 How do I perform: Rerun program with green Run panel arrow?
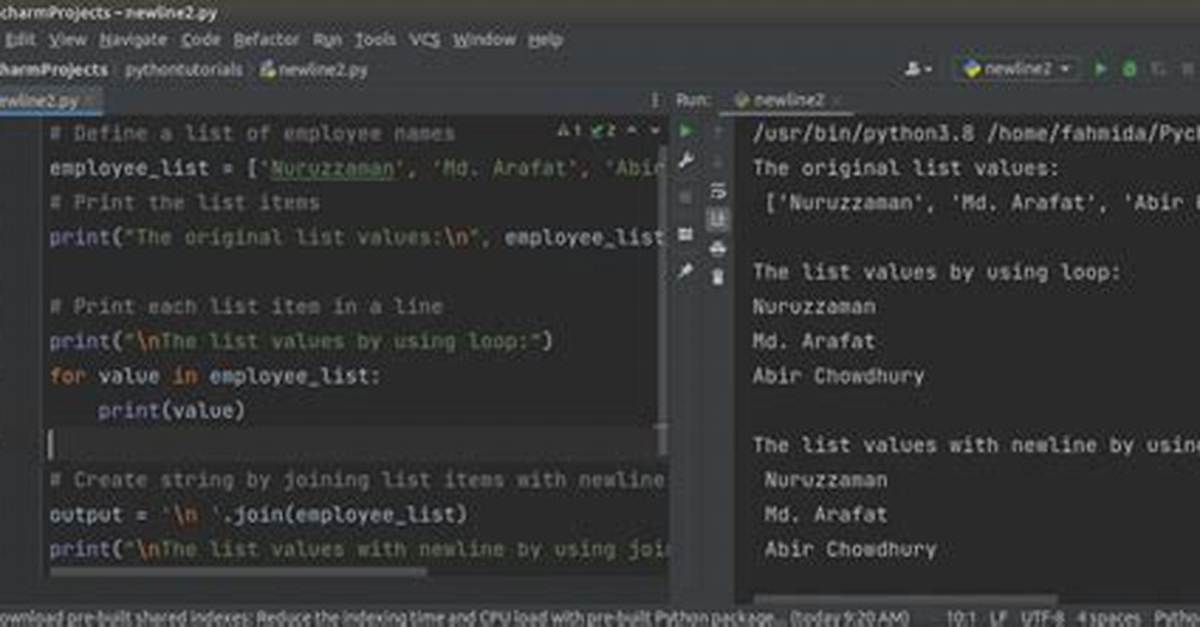(x=686, y=131)
